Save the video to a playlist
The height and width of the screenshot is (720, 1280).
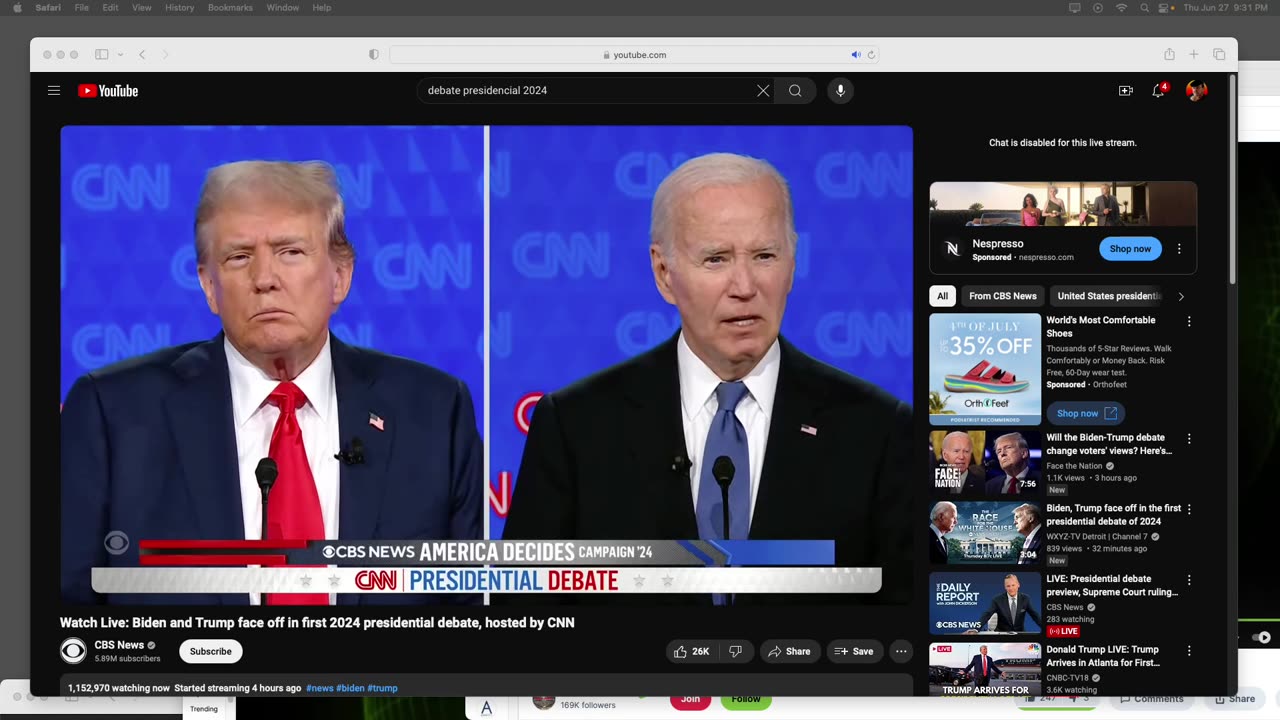[854, 651]
